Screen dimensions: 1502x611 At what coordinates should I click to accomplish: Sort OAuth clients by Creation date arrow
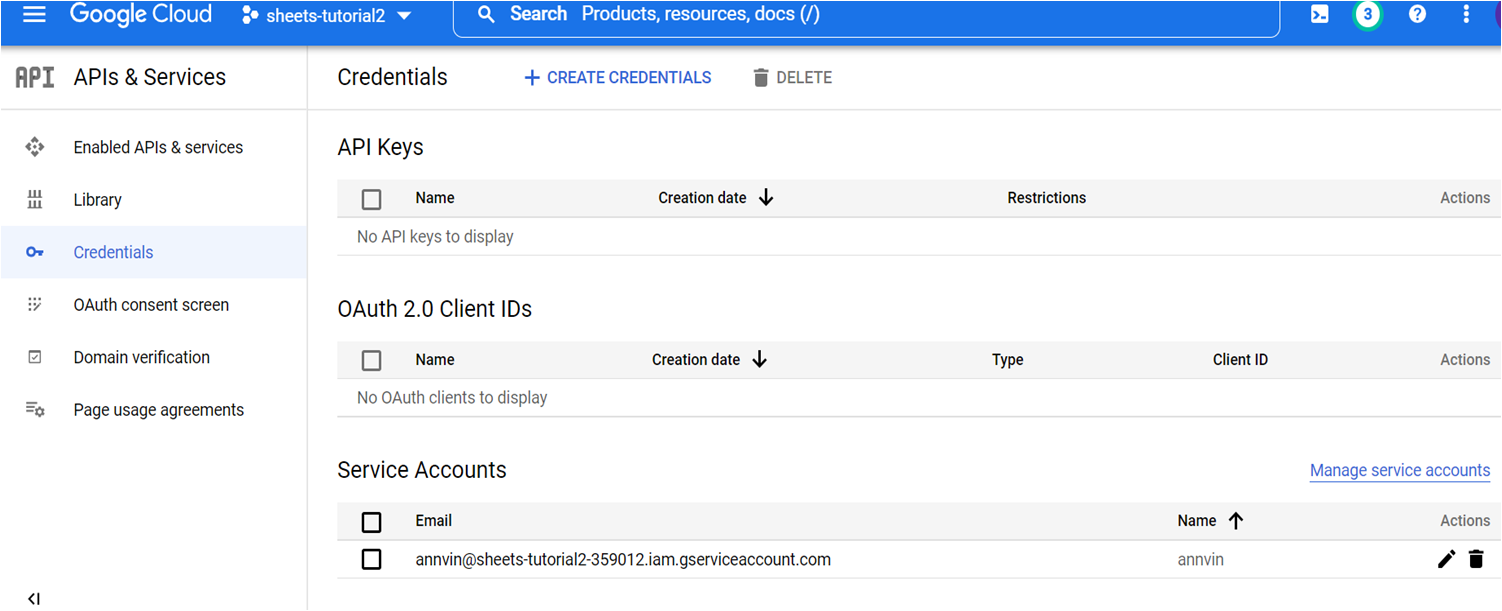[759, 360]
